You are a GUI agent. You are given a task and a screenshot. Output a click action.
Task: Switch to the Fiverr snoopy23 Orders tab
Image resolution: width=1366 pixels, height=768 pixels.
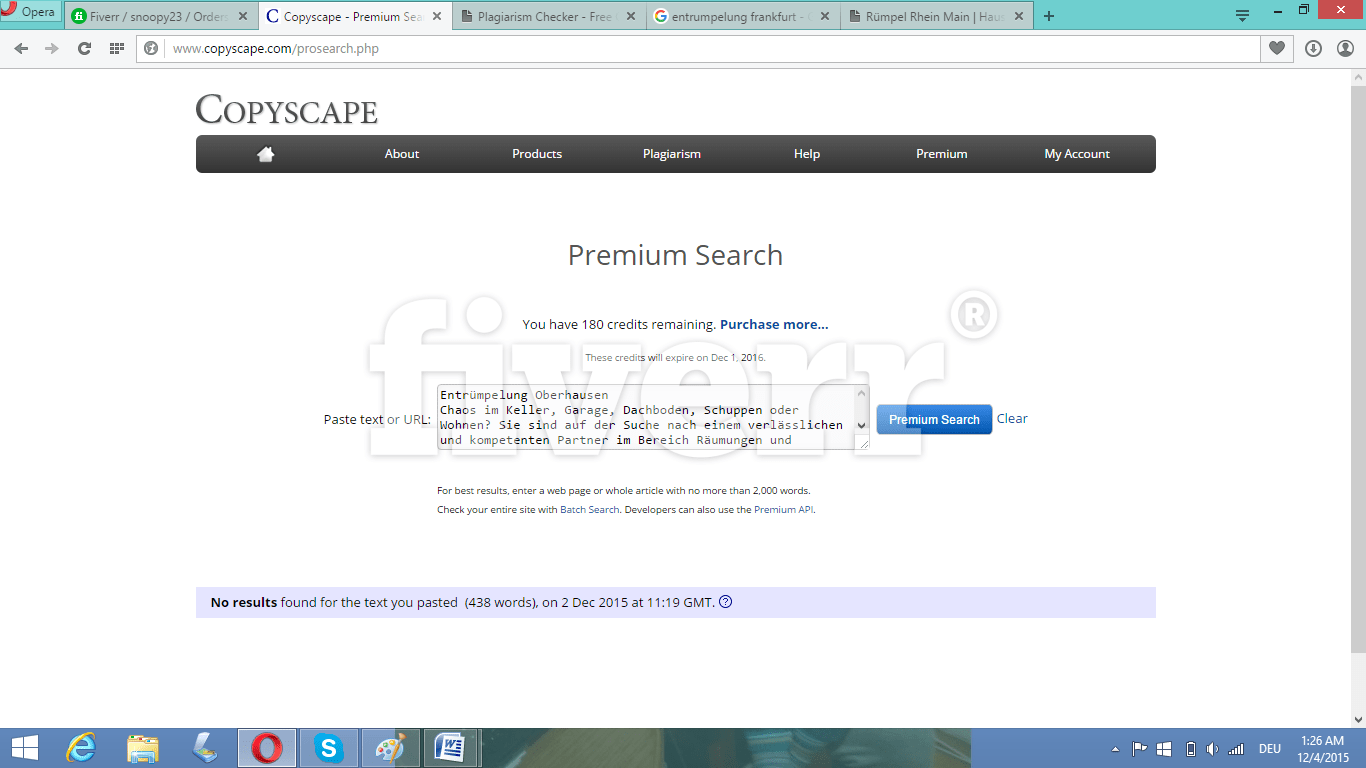tap(158, 17)
